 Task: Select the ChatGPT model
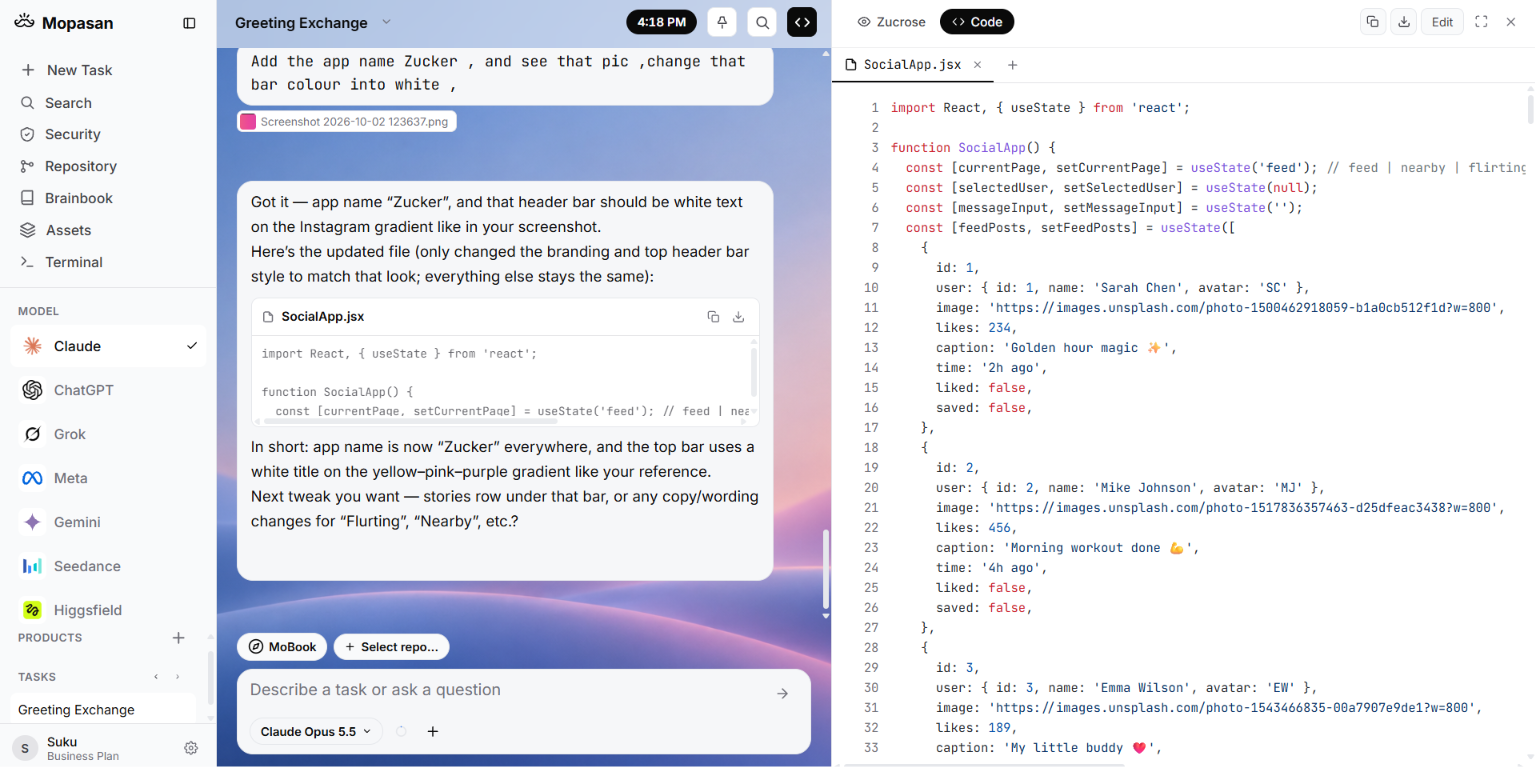(x=108, y=390)
